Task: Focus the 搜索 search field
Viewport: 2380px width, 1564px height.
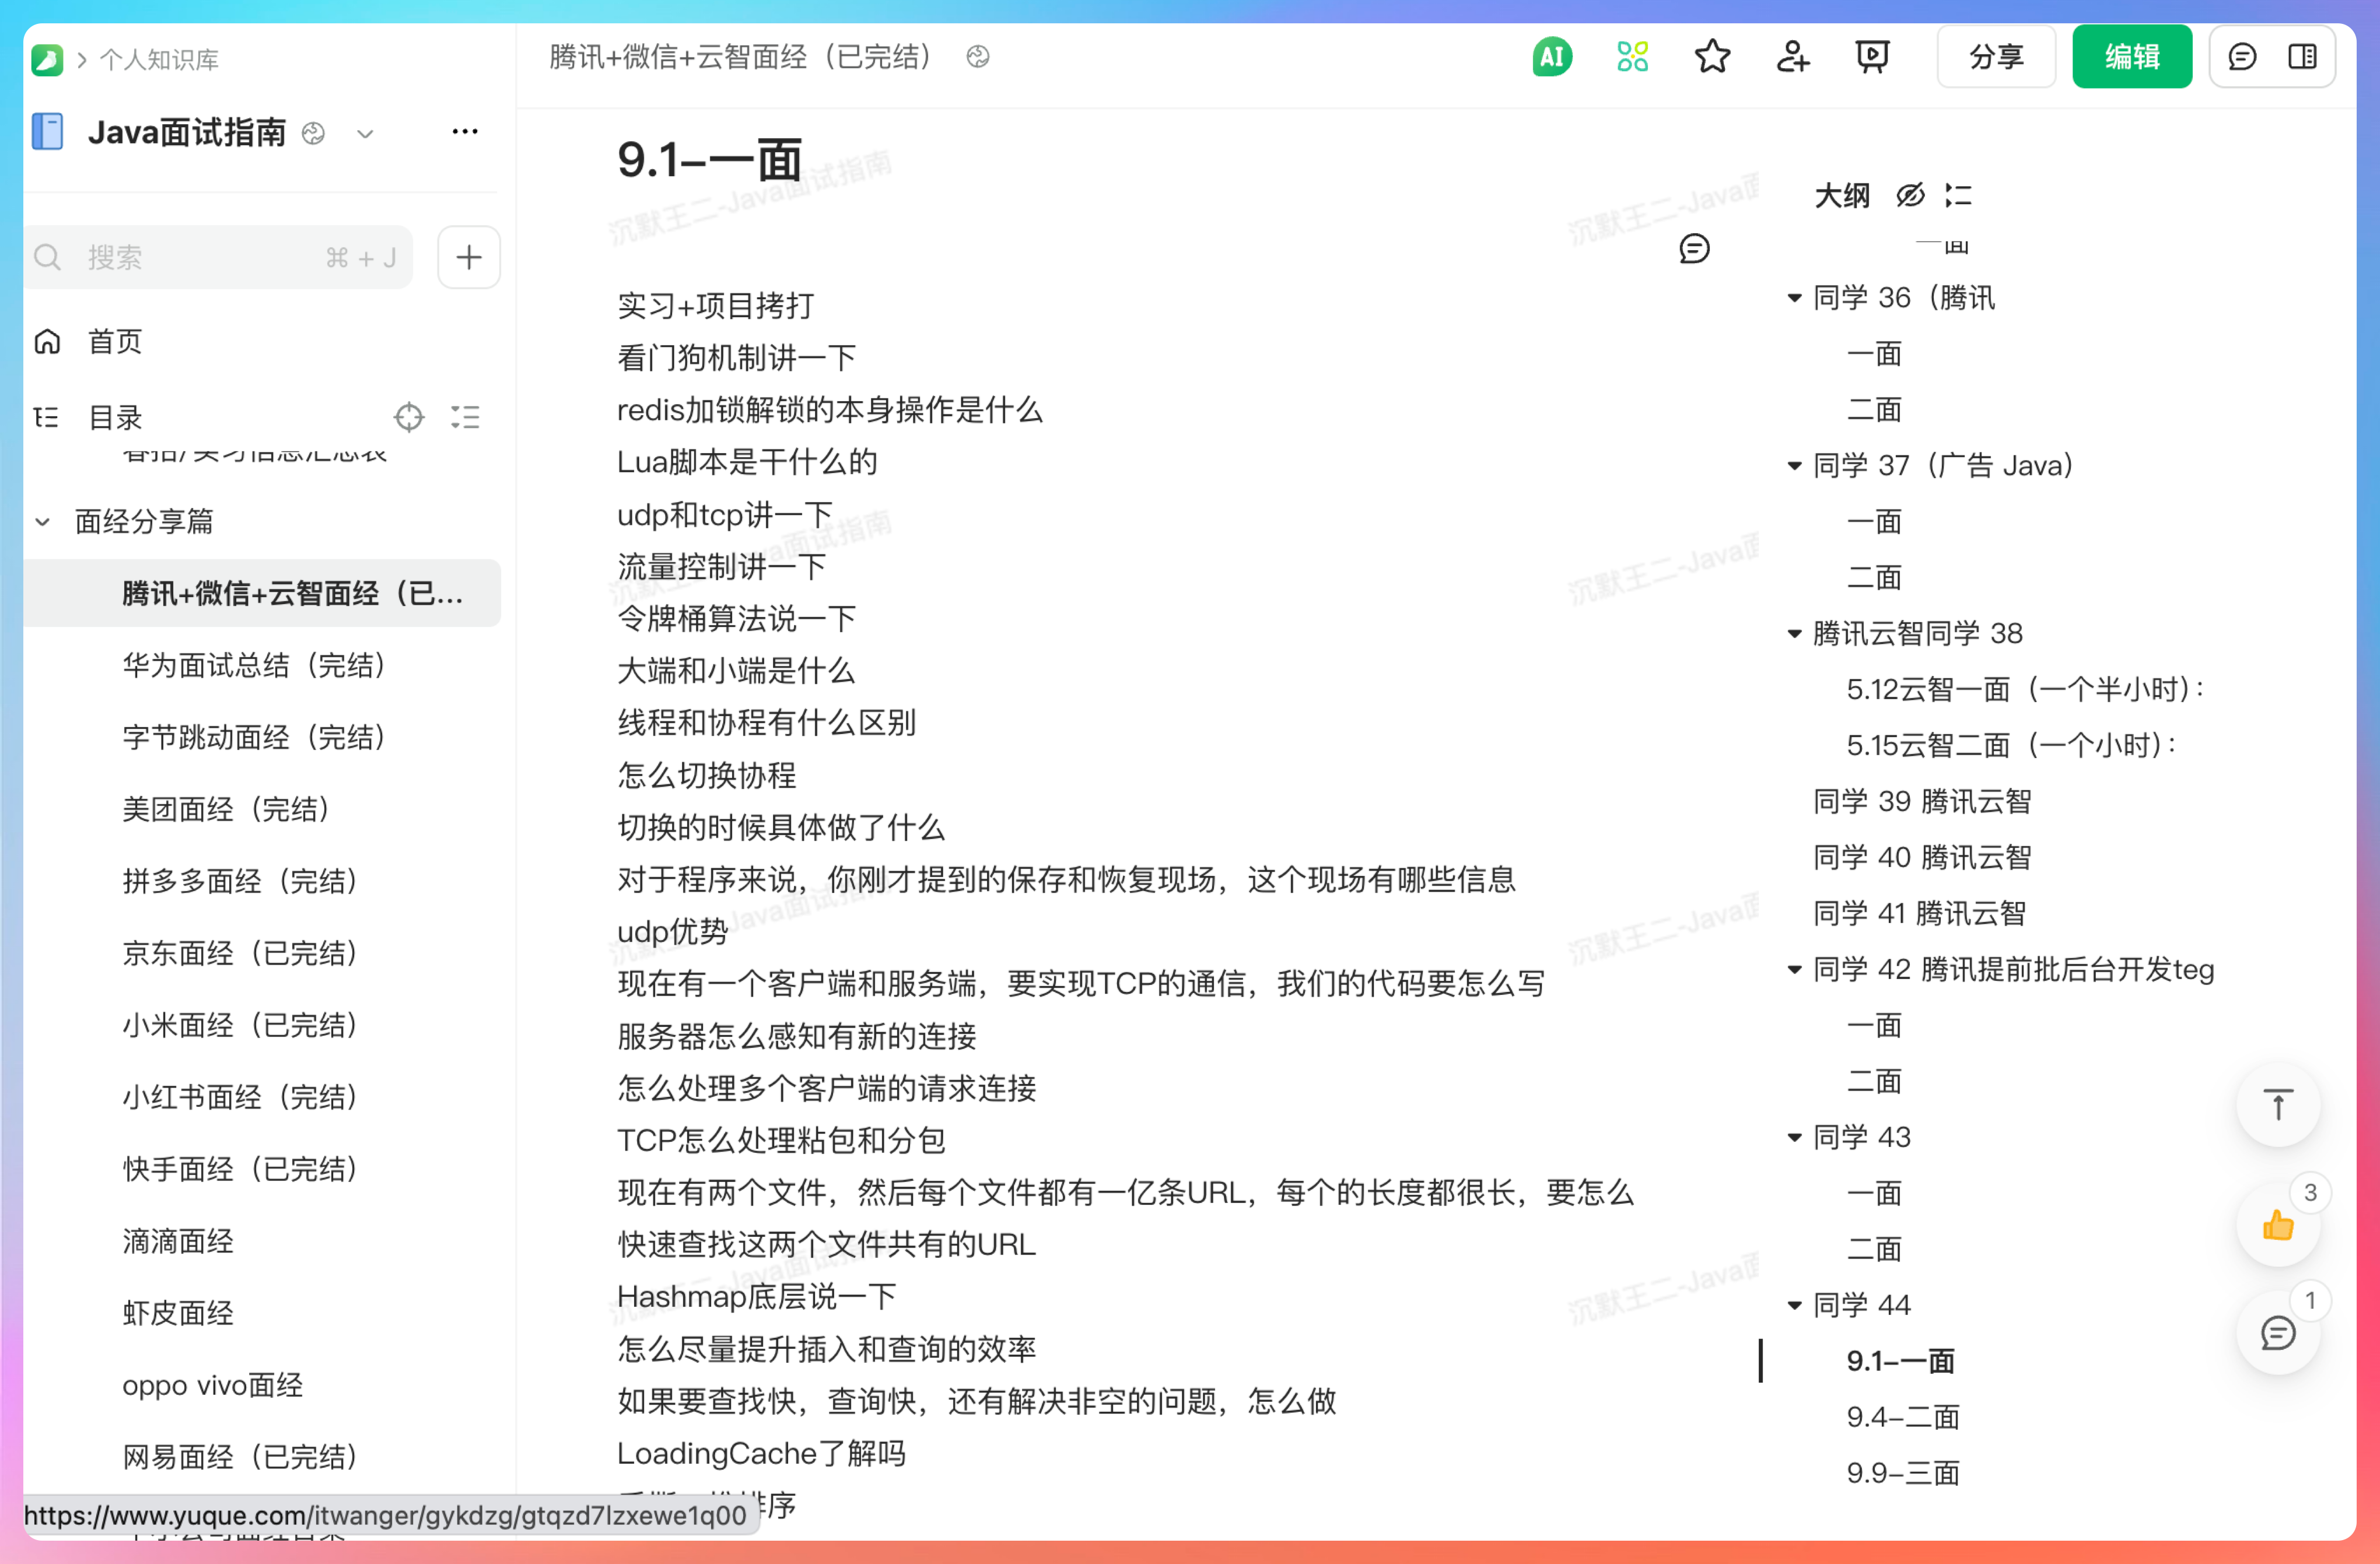Action: point(200,258)
